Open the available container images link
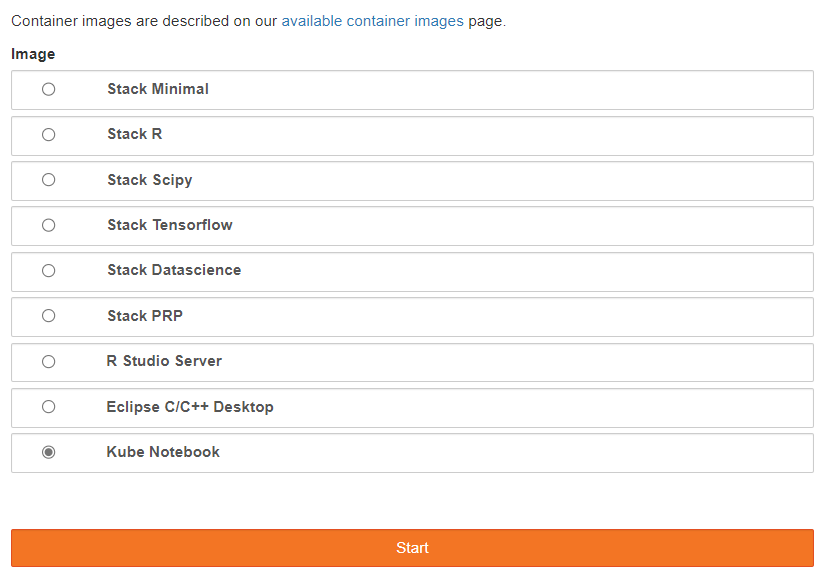824x574 pixels. [x=372, y=21]
